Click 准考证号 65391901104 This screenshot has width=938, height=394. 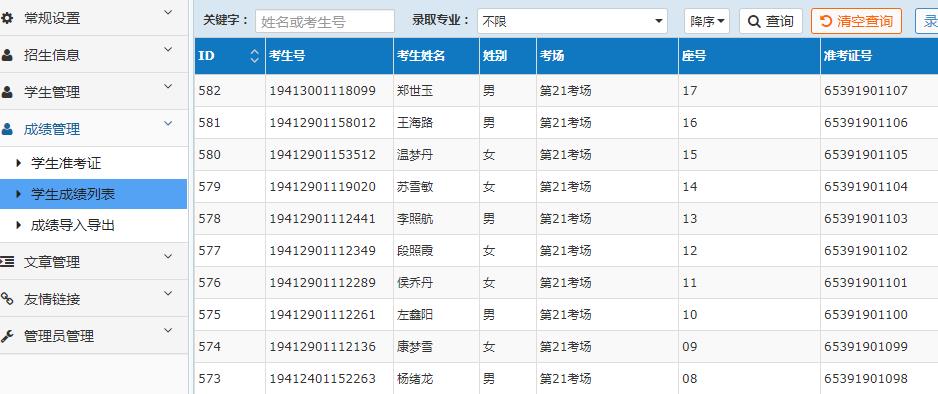tap(866, 187)
